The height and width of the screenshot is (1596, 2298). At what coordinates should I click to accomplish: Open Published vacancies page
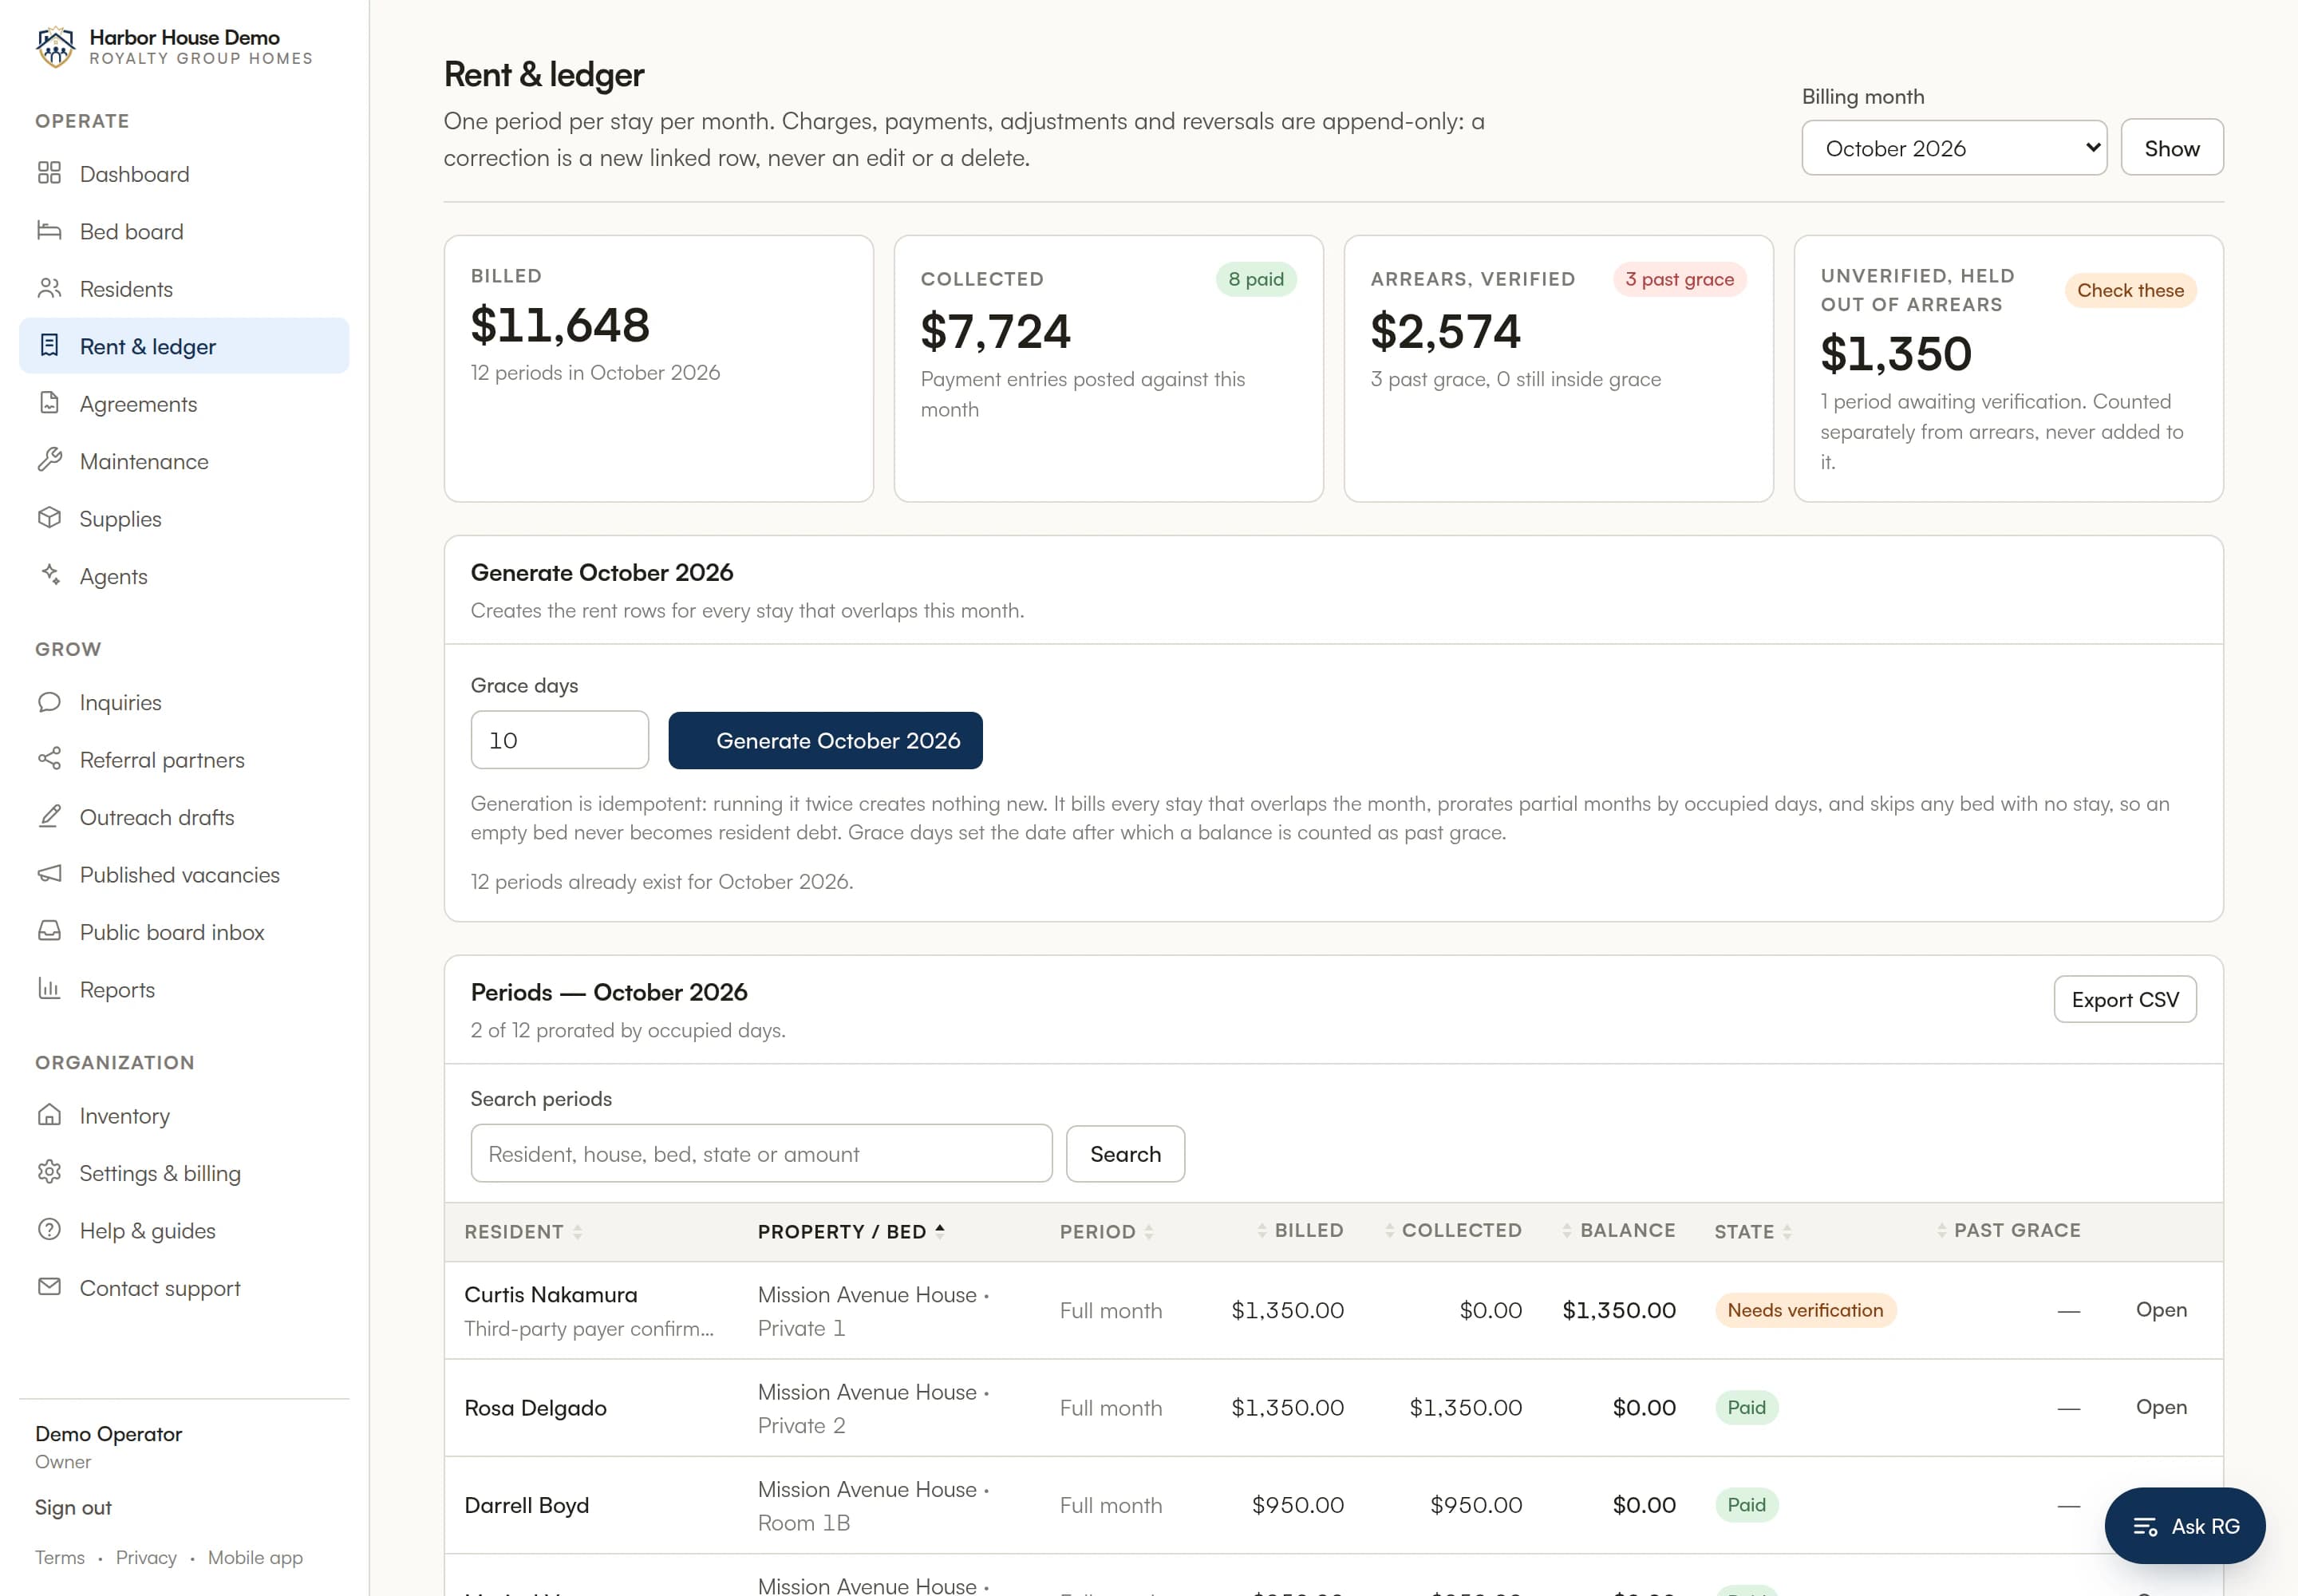184,874
